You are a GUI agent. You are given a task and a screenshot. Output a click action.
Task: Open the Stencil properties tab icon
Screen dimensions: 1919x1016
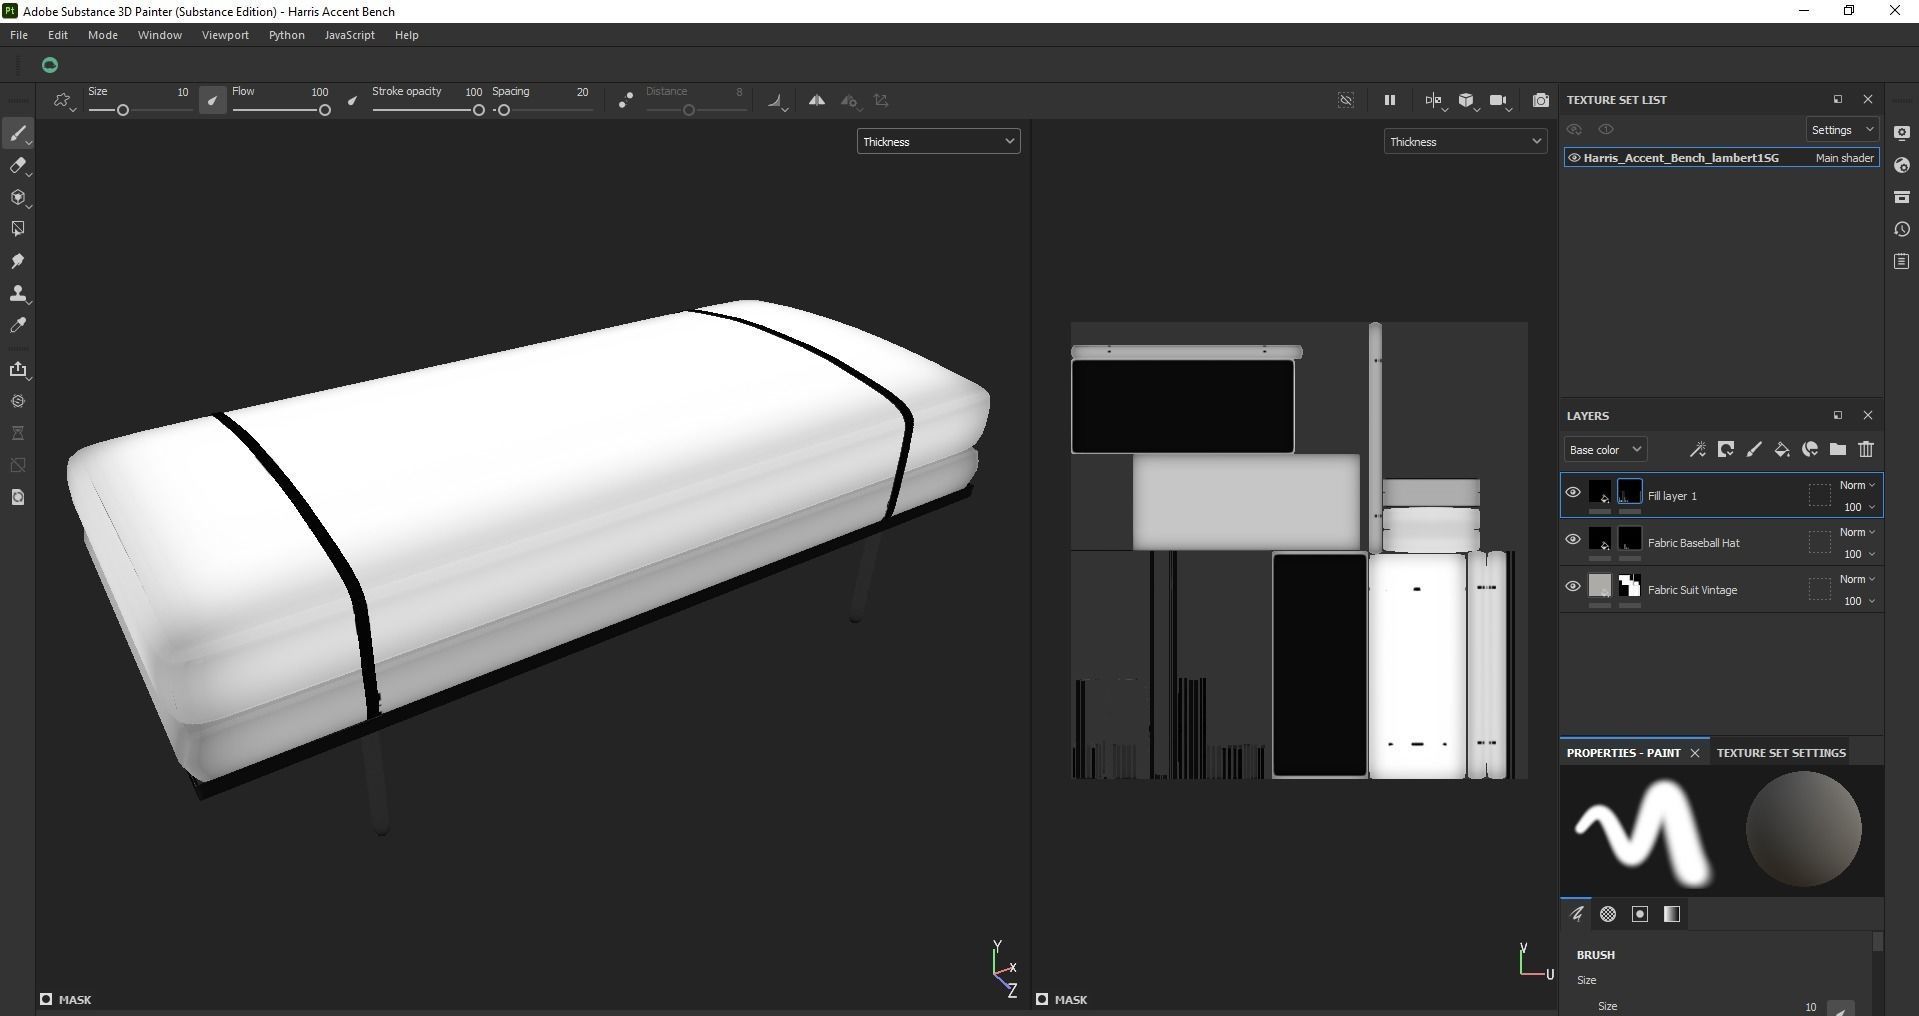[x=1640, y=914]
